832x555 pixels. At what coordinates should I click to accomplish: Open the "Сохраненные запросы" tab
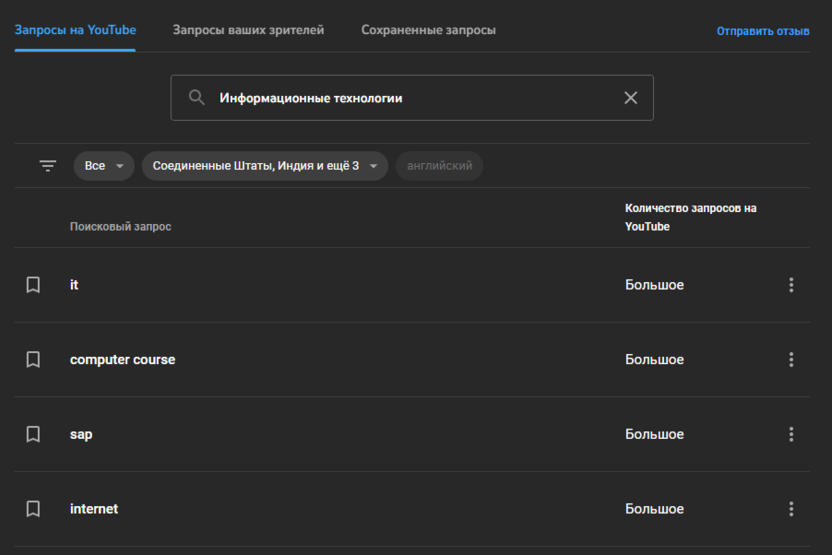pyautogui.click(x=428, y=30)
